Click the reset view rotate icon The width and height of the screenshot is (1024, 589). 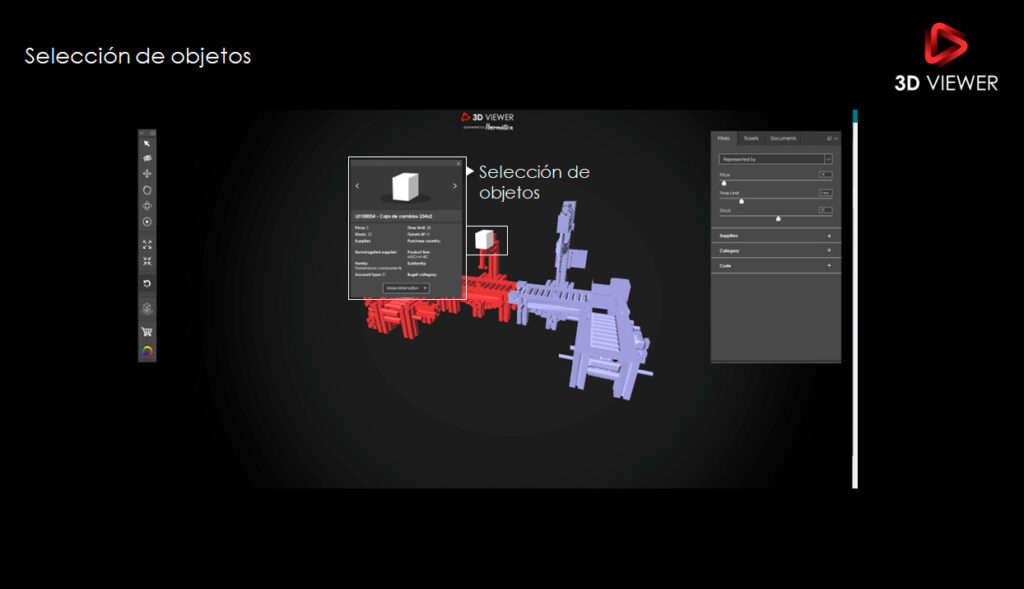click(147, 284)
